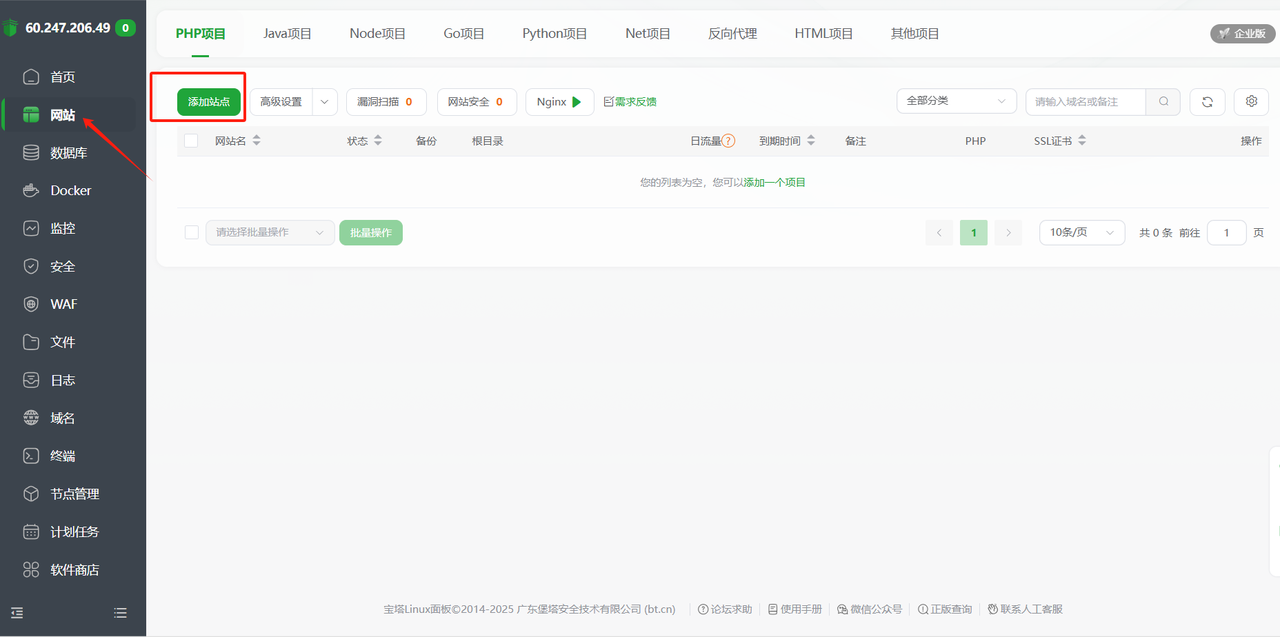Click the 添加一个项目 link in empty list
1280x637 pixels.
(774, 183)
